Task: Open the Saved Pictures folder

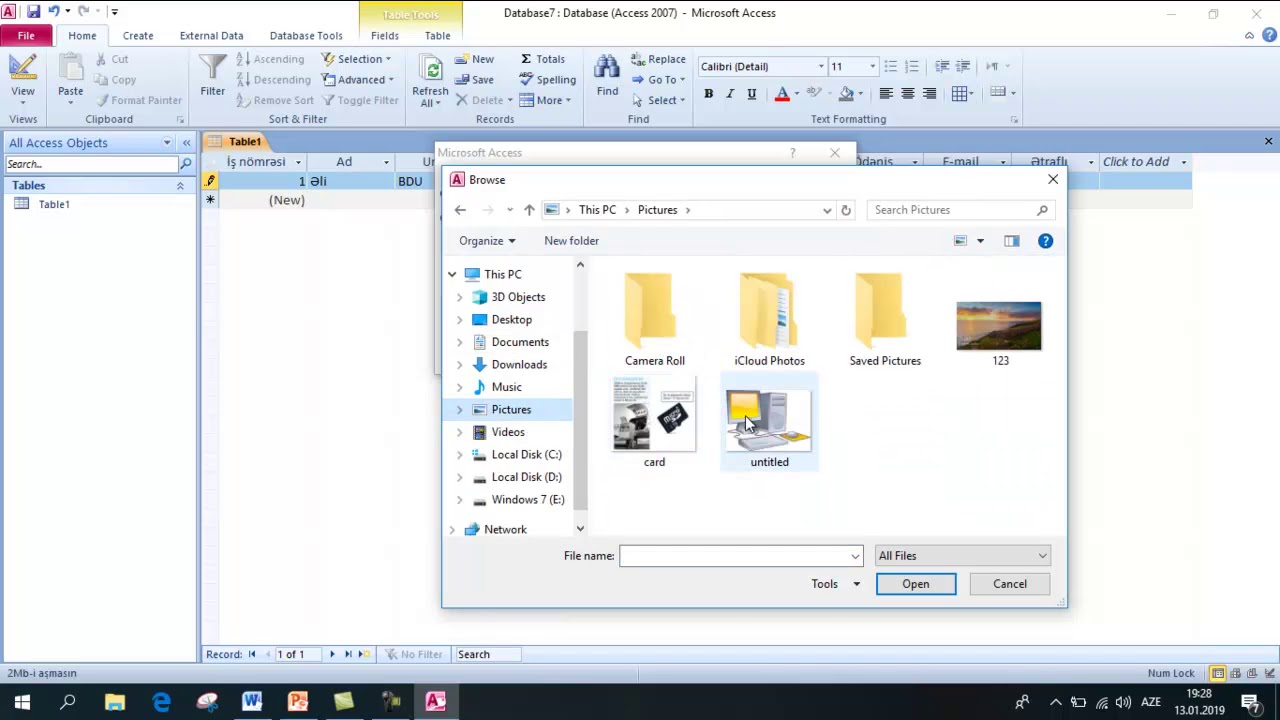Action: pos(885,320)
